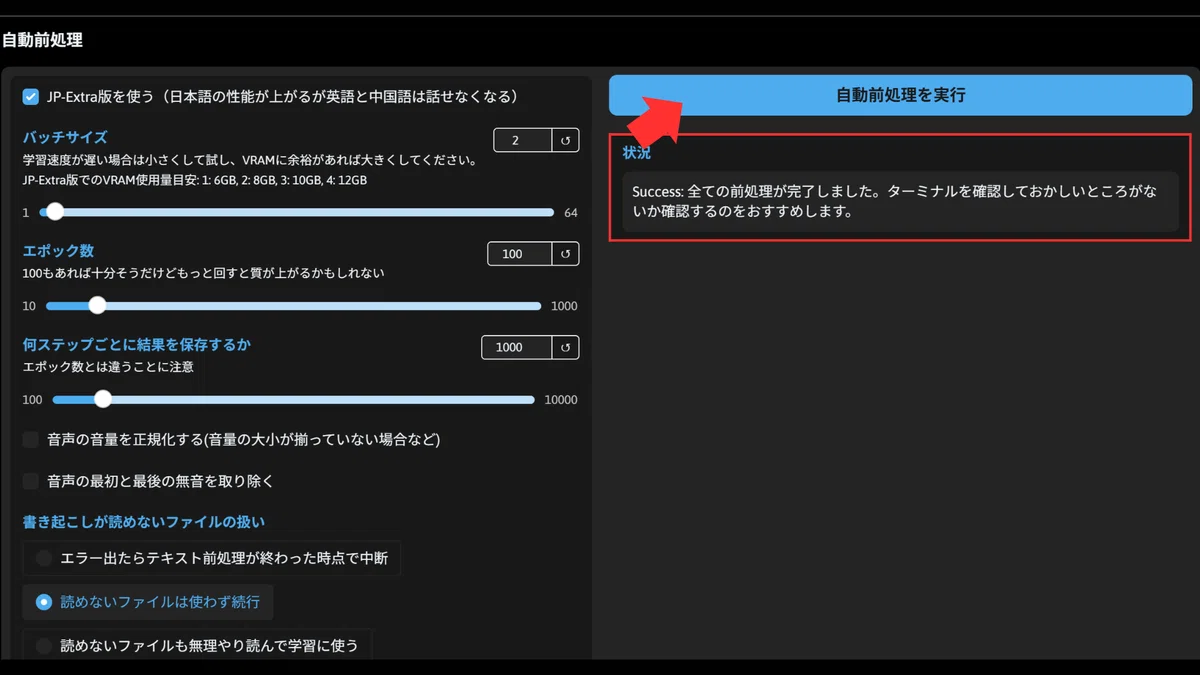This screenshot has width=1200, height=675.
Task: Click the batch size slider handle
Action: click(x=55, y=212)
